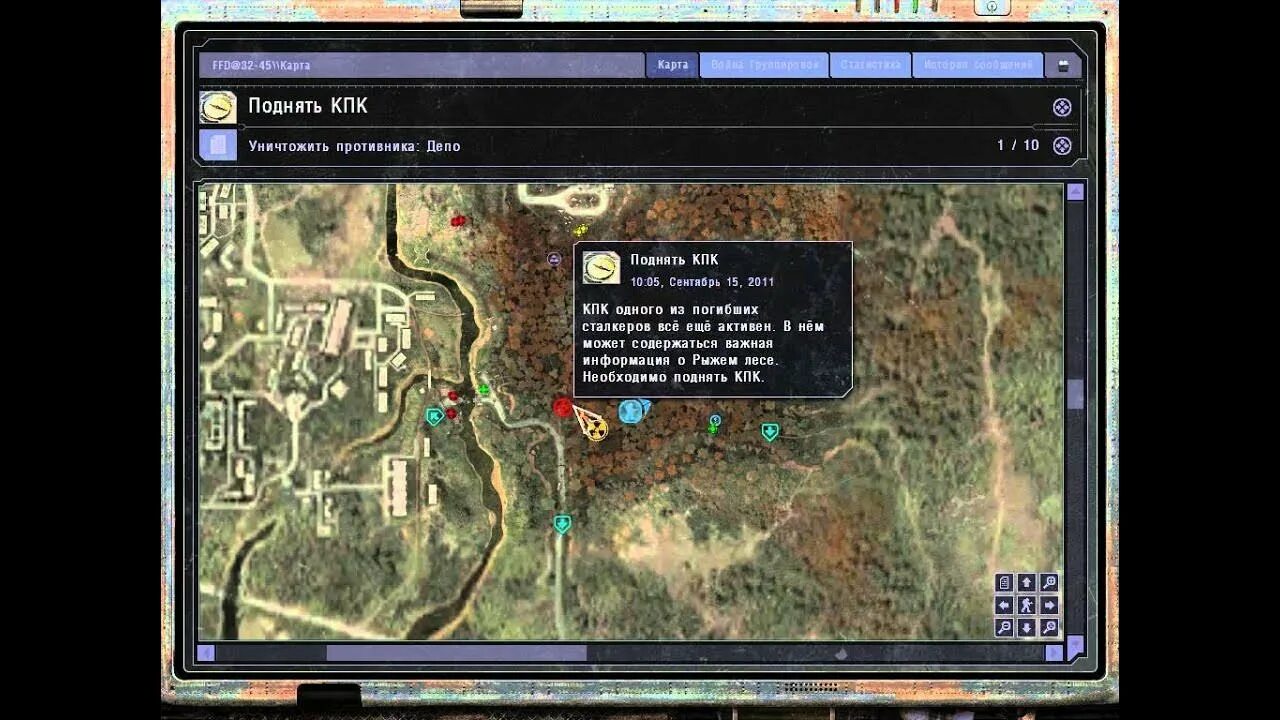This screenshot has height=720, width=1280.
Task: Pan the map left with arrow button
Action: point(1004,605)
